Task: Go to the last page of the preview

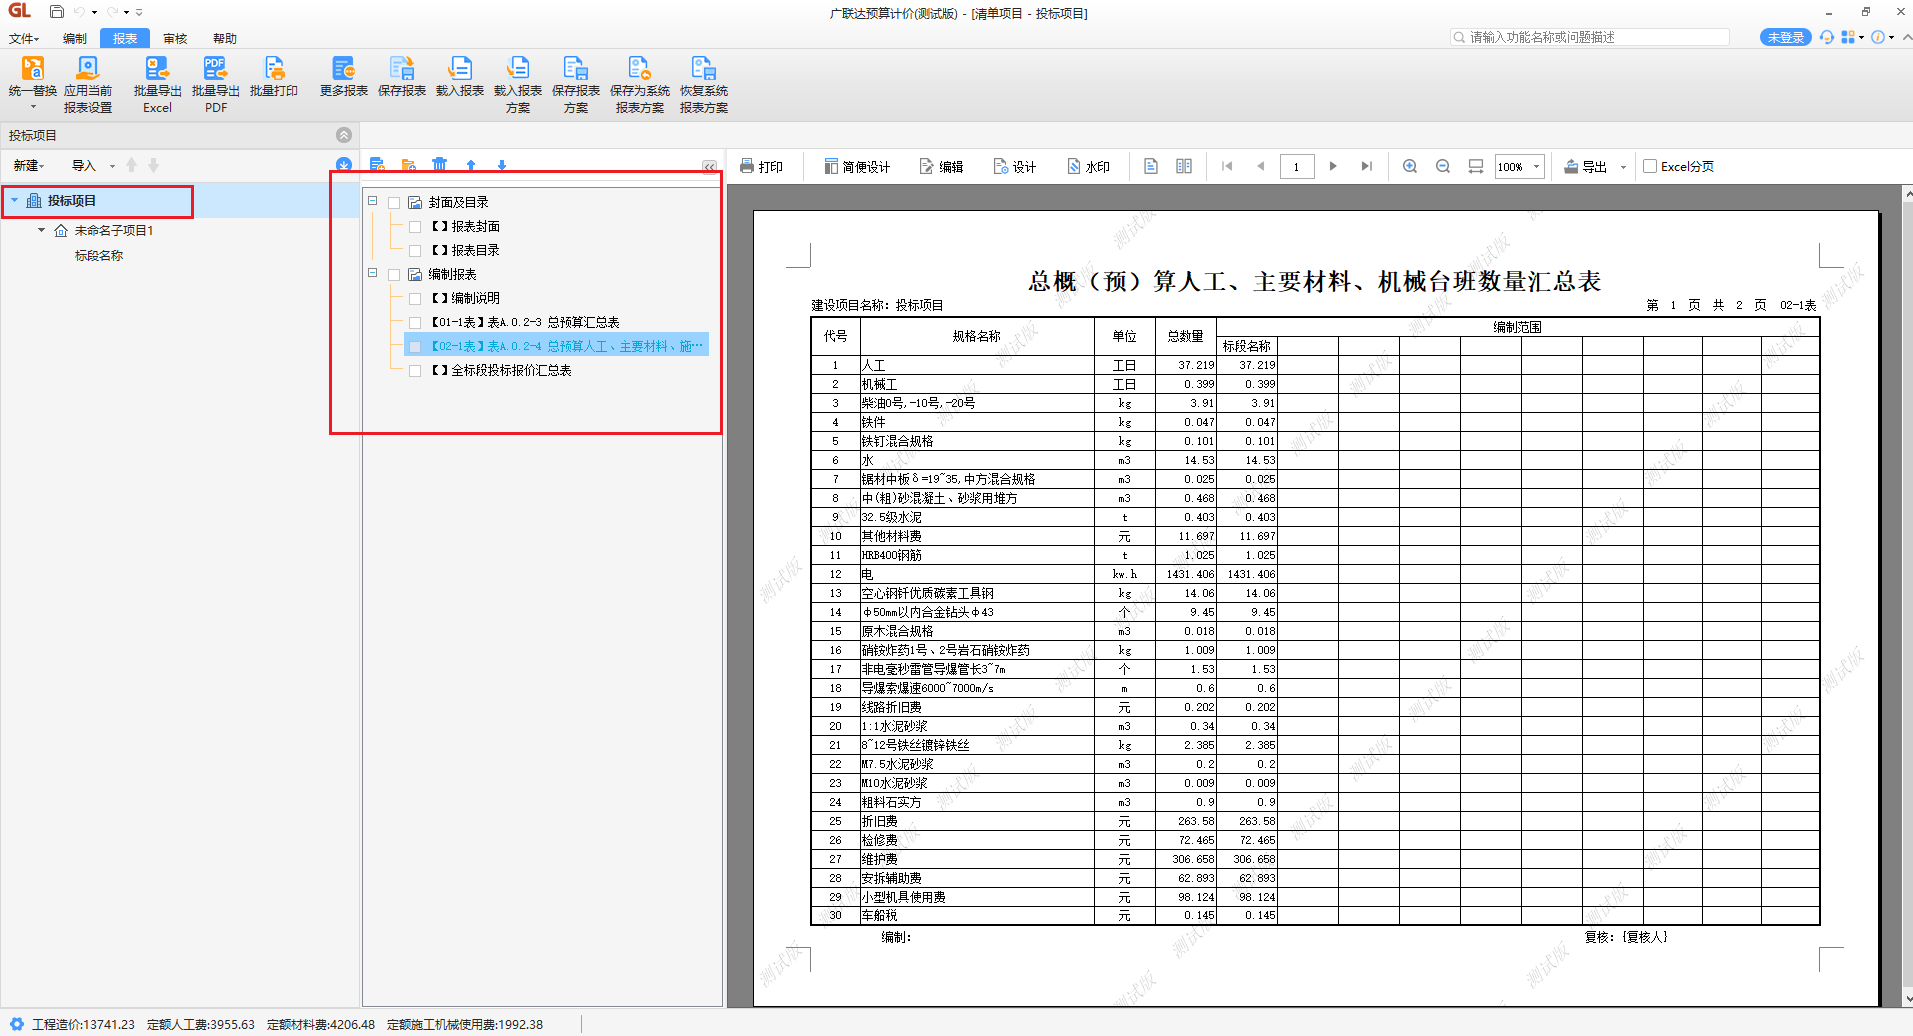Action: point(1366,166)
